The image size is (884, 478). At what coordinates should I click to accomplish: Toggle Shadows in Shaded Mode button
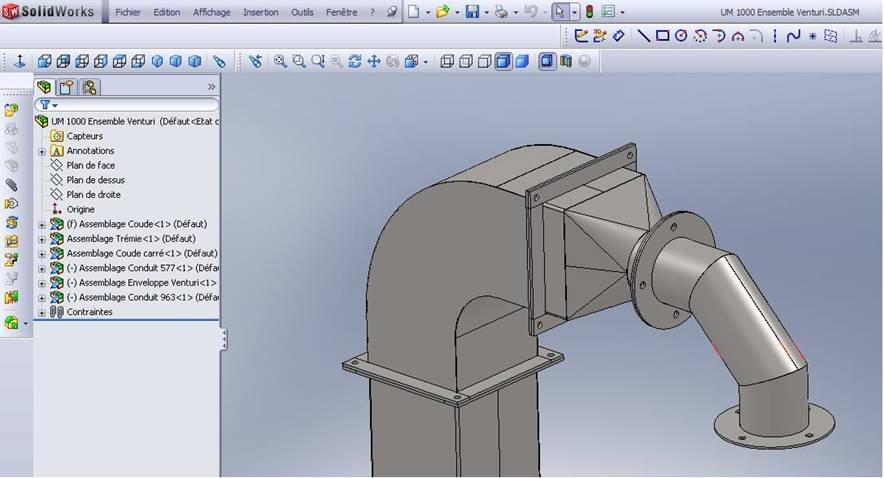(547, 61)
